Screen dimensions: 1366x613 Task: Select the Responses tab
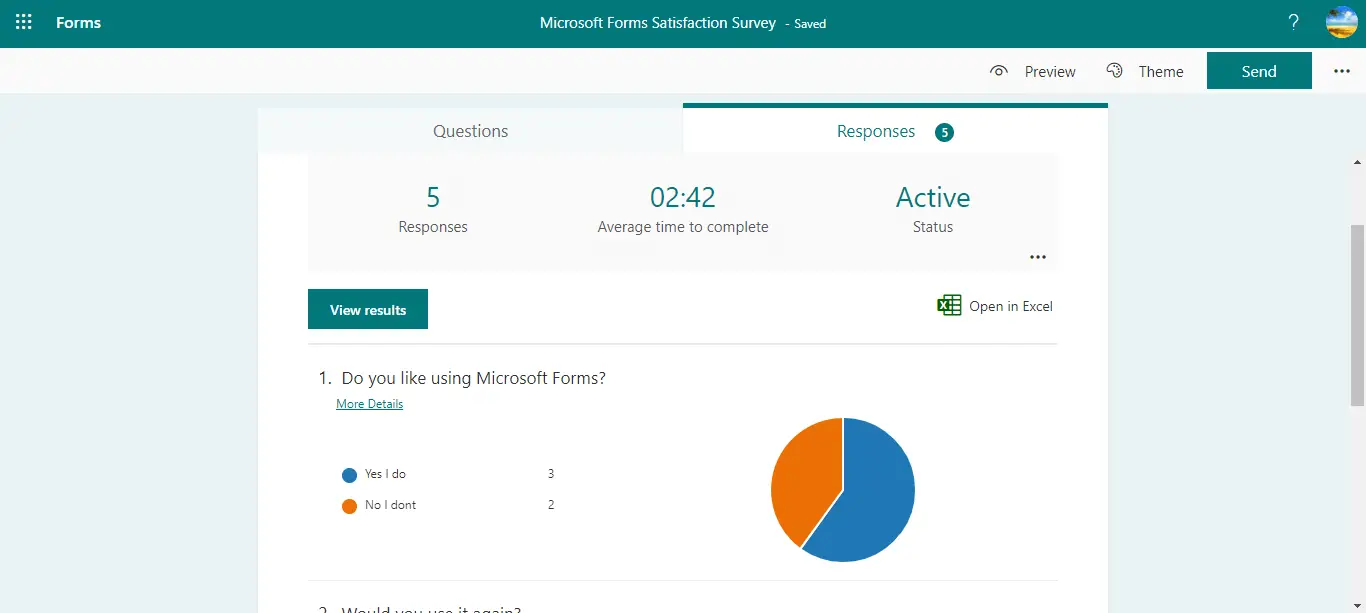(895, 131)
